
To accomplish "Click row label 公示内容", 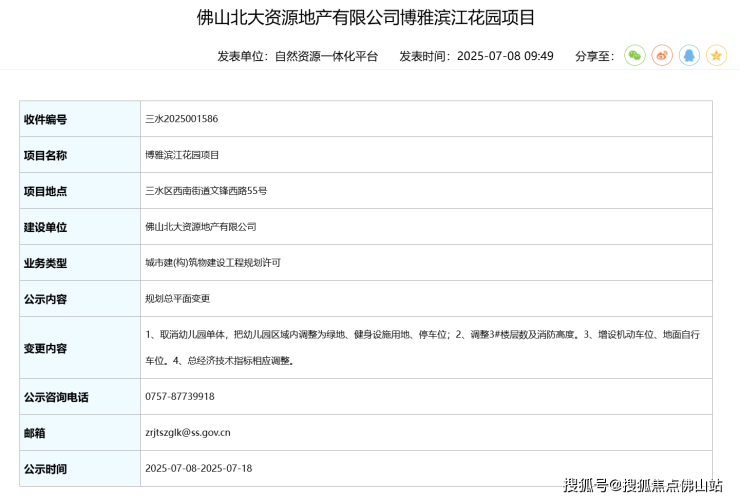I will coord(45,299).
